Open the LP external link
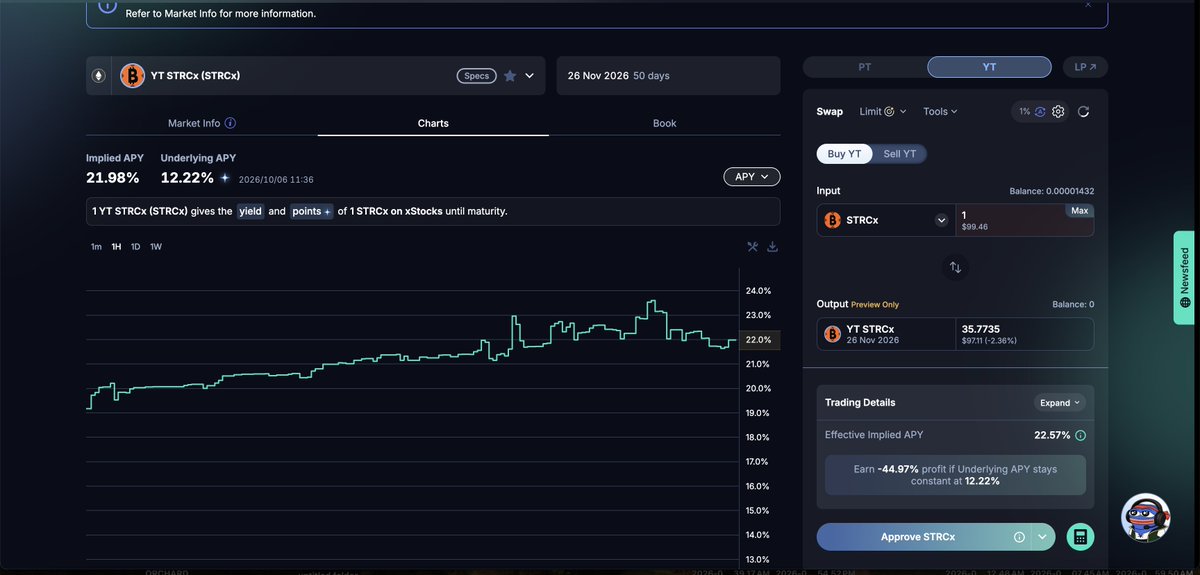1200x575 pixels. [x=1085, y=67]
